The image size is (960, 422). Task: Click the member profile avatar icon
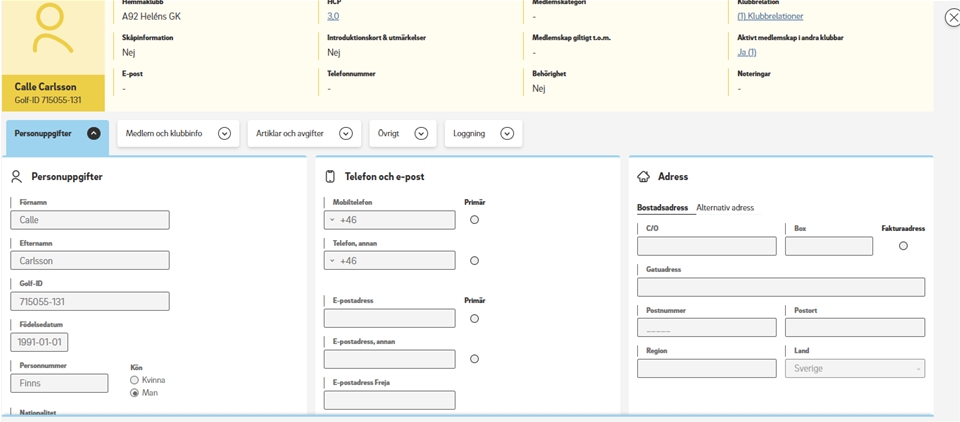(52, 32)
